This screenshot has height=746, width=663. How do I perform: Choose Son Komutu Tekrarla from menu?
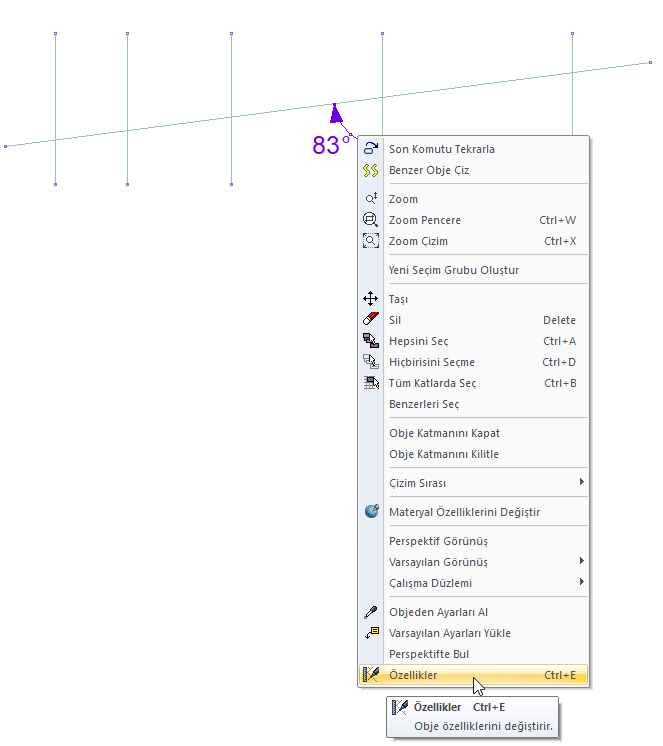[x=473, y=149]
